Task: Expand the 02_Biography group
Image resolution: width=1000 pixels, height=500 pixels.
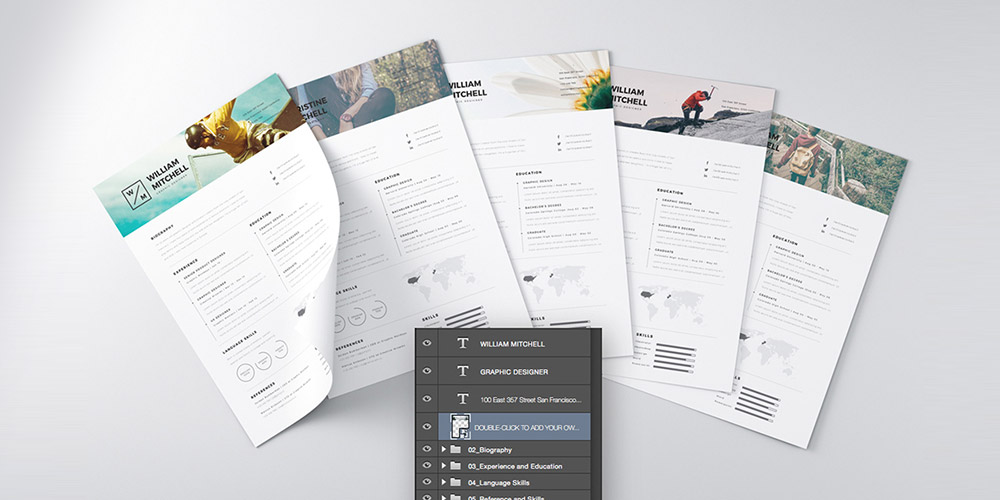Action: [443, 451]
